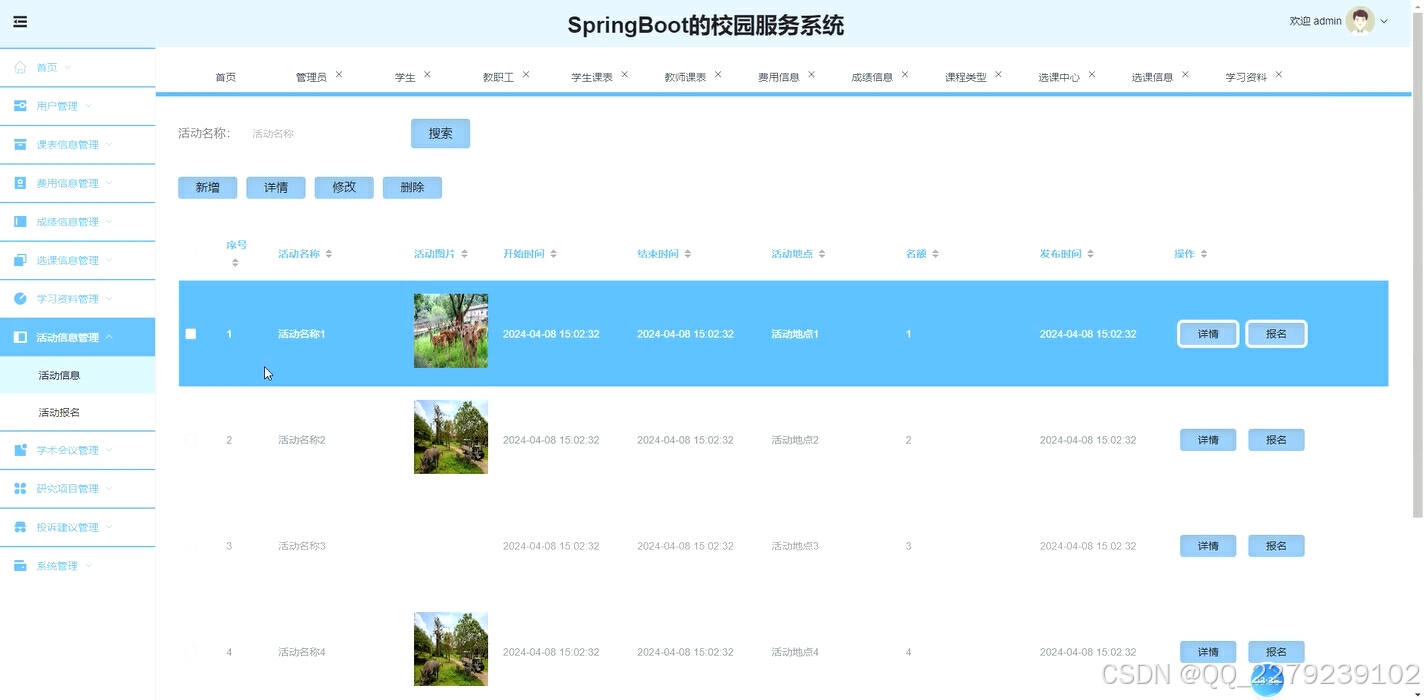Open the hamburger menu icon top-left
Screen dimensions: 1424x700
19,20
